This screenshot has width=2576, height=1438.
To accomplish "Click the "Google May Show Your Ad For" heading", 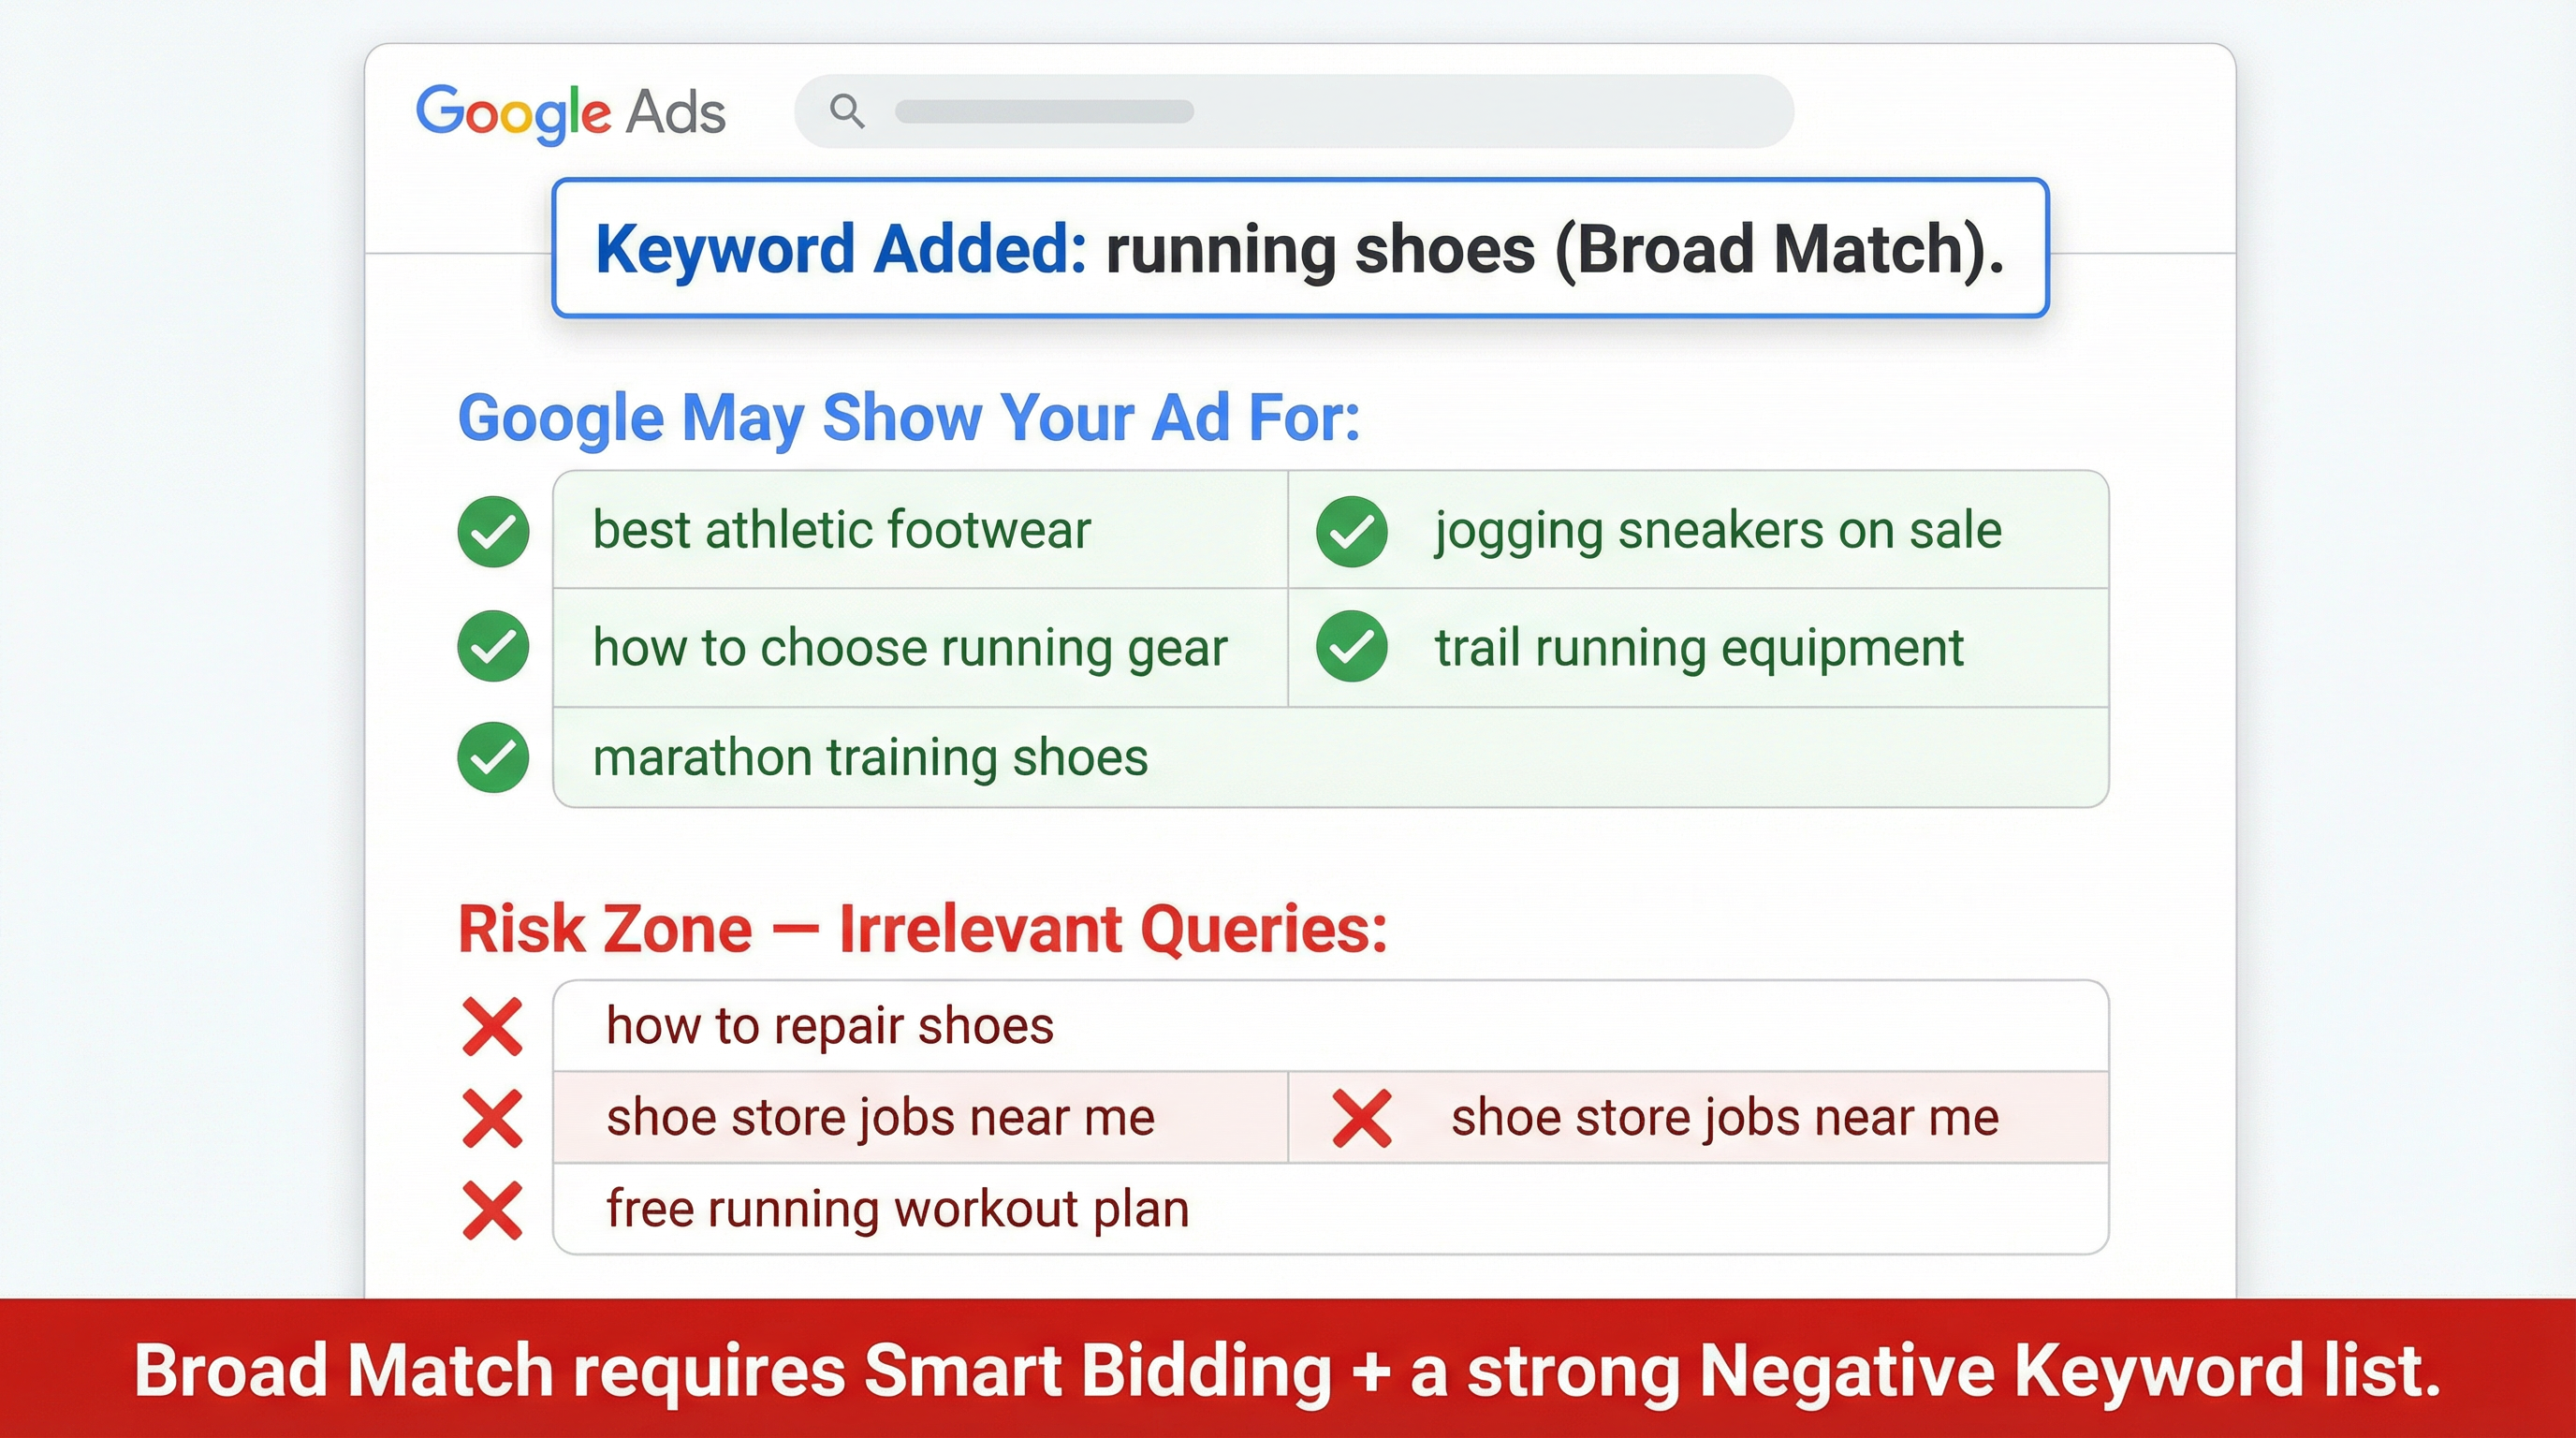I will pyautogui.click(x=908, y=417).
